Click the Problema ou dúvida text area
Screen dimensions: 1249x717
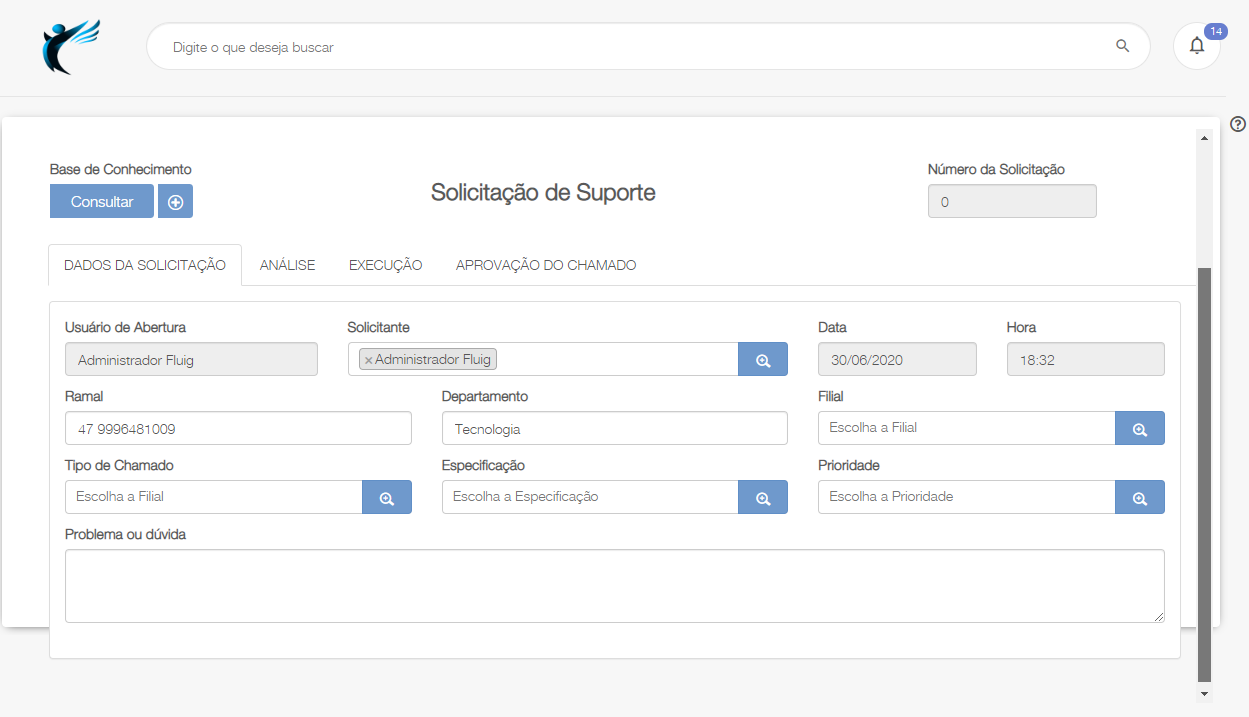point(614,586)
